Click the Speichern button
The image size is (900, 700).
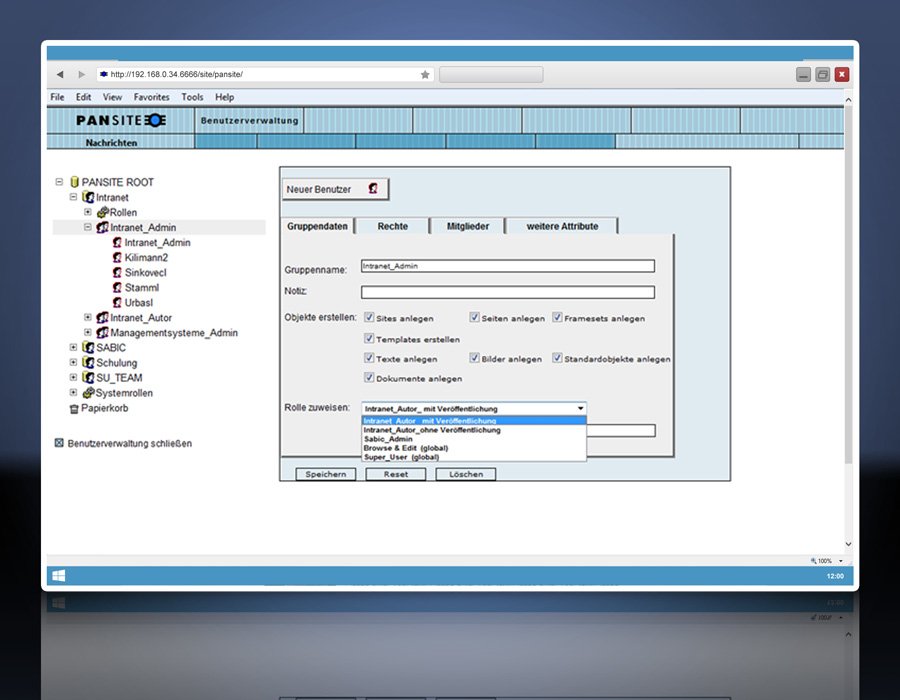pos(325,474)
